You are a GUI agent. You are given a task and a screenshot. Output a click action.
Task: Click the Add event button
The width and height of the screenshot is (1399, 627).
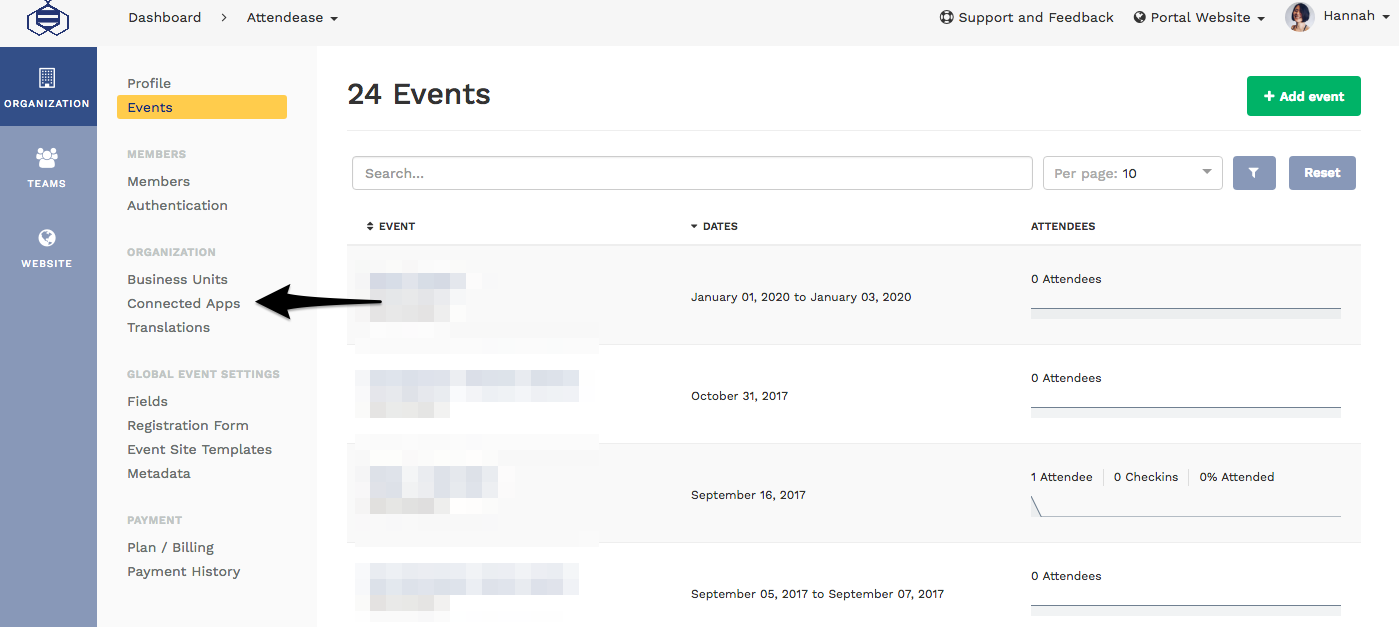[1303, 95]
